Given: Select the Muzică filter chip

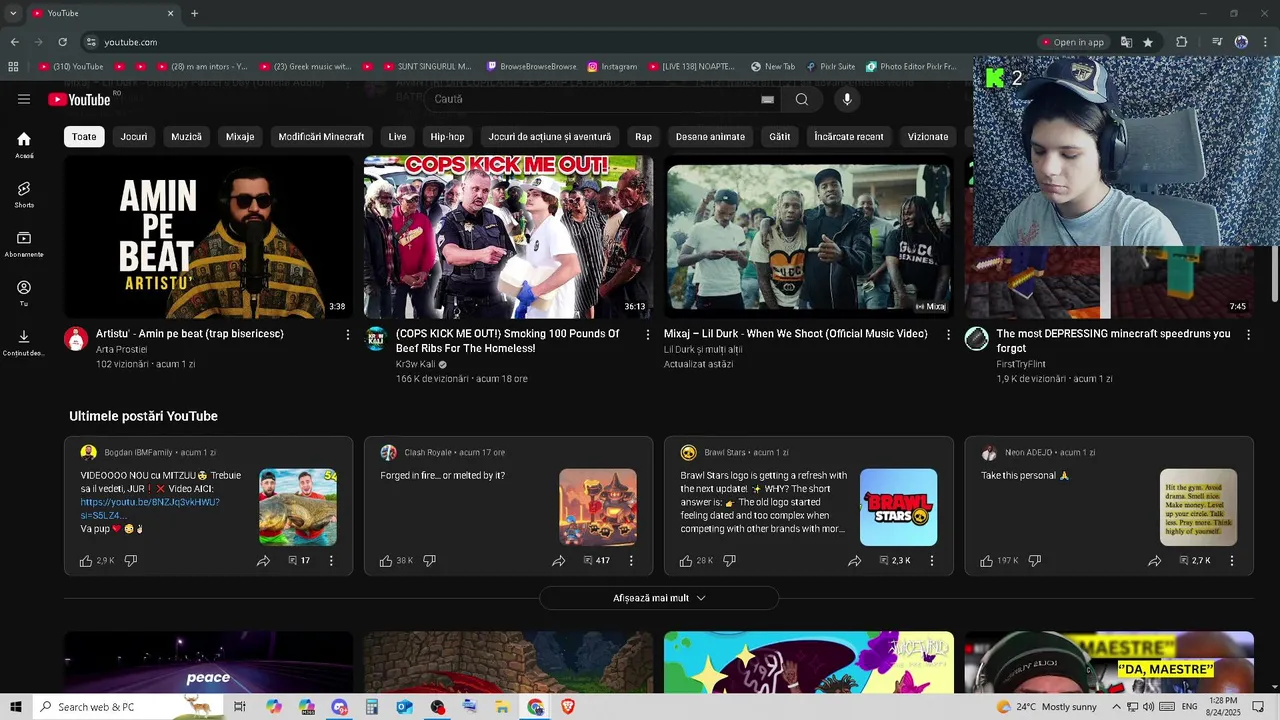Looking at the screenshot, I should 186,137.
